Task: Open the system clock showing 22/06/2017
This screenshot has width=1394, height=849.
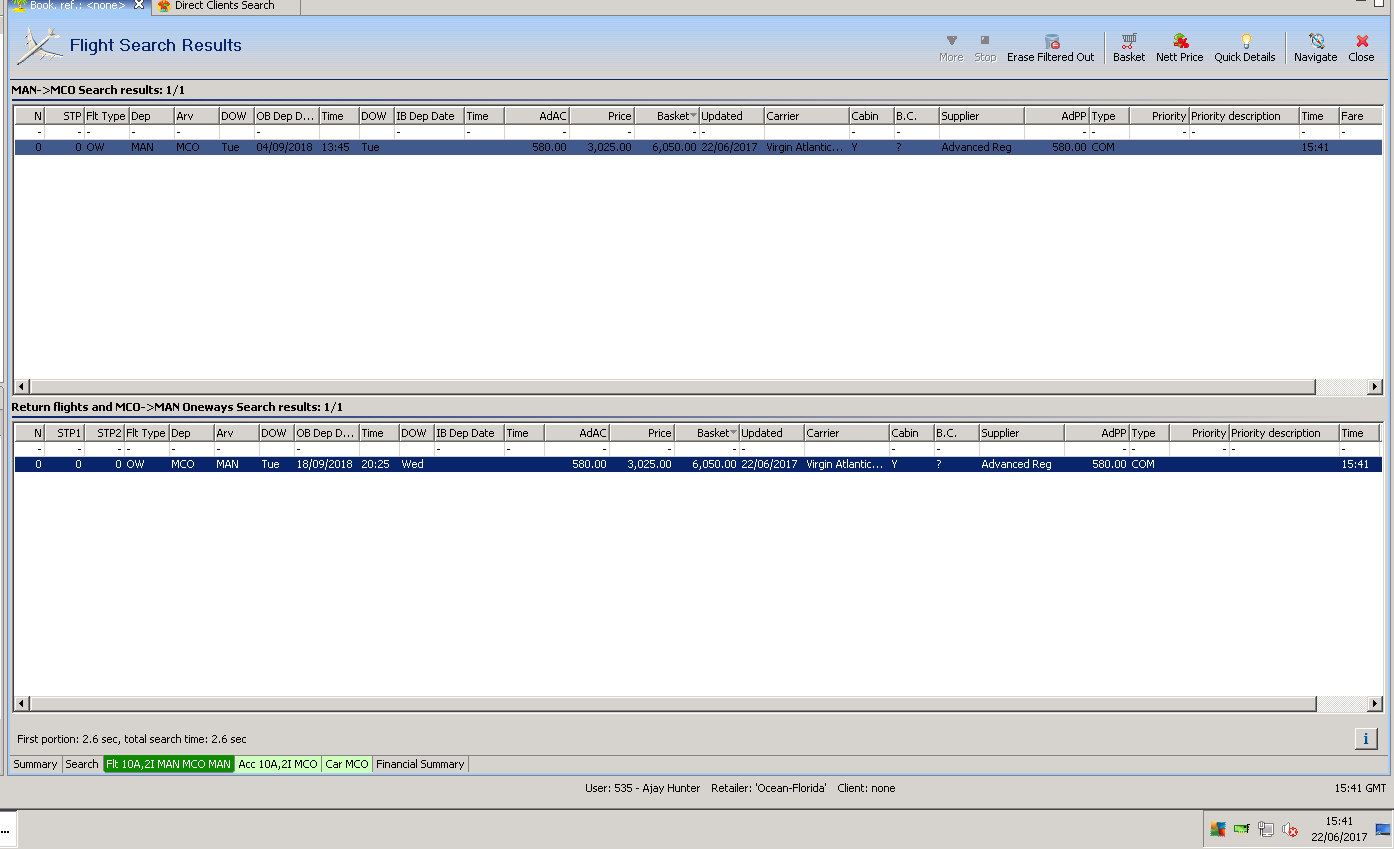Action: click(x=1339, y=829)
